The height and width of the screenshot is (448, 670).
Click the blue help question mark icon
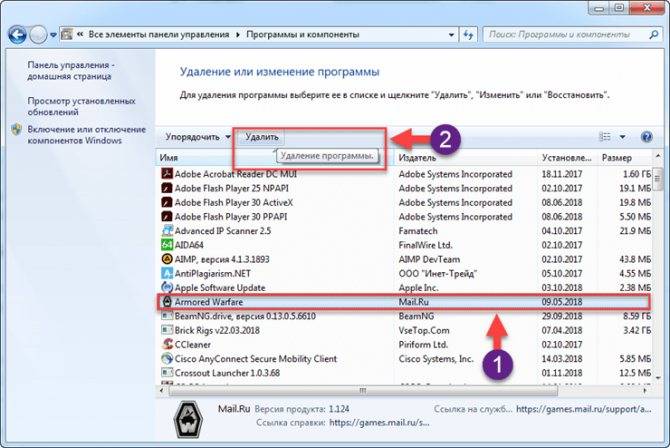(646, 137)
